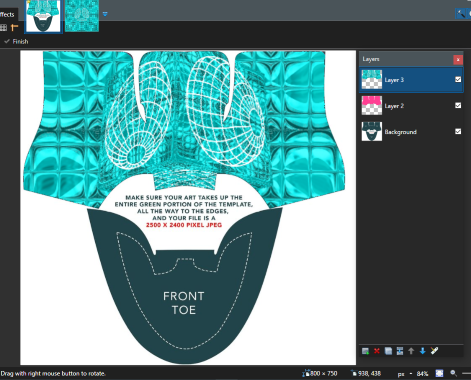Select the Layer 2 row
This screenshot has height=380, width=471.
coord(411,106)
